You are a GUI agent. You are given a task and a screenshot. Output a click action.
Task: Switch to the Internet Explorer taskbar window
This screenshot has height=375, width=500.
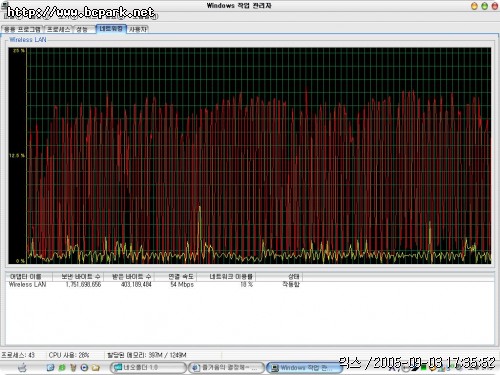point(226,368)
